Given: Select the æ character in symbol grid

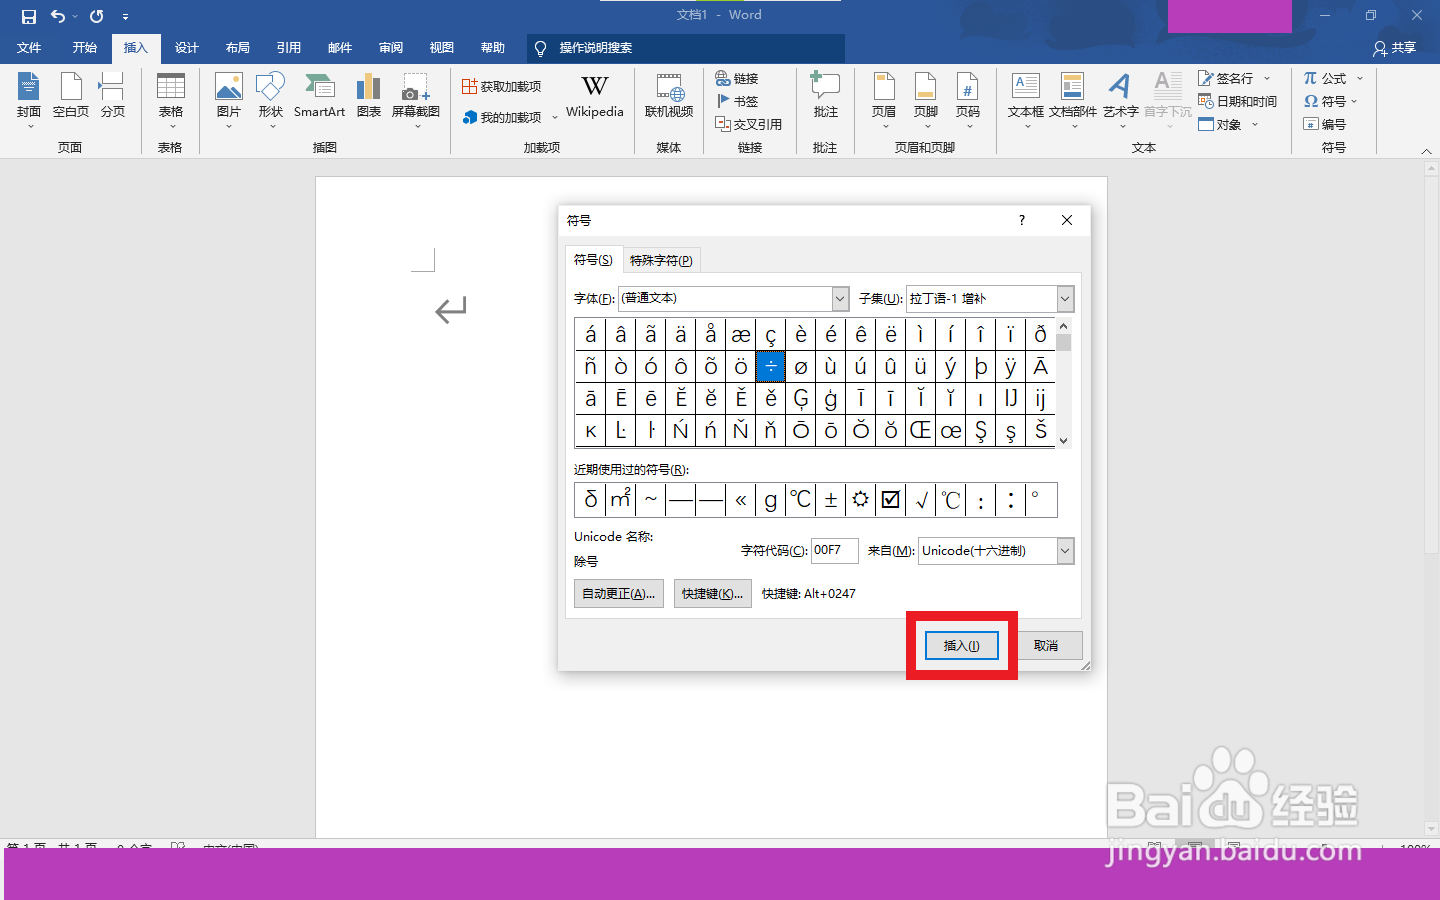Looking at the screenshot, I should pyautogui.click(x=741, y=335).
